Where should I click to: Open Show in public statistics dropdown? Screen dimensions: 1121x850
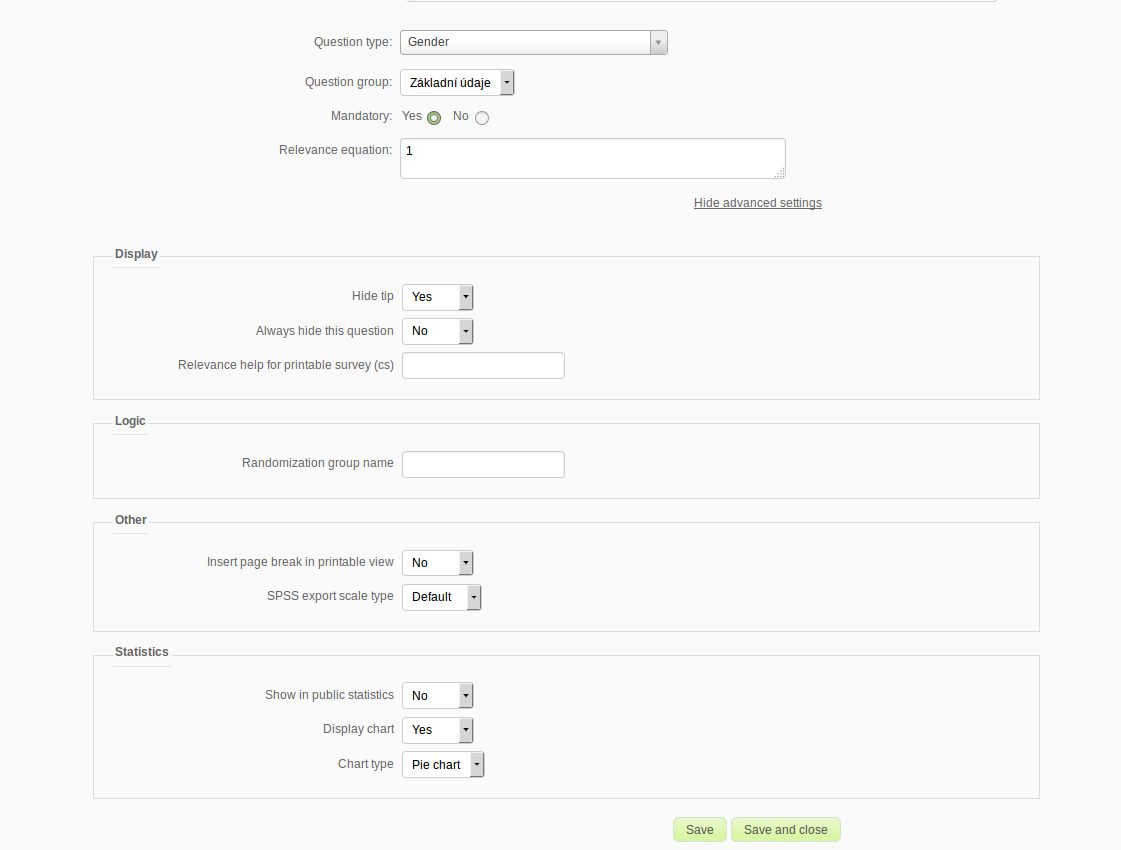click(x=437, y=696)
